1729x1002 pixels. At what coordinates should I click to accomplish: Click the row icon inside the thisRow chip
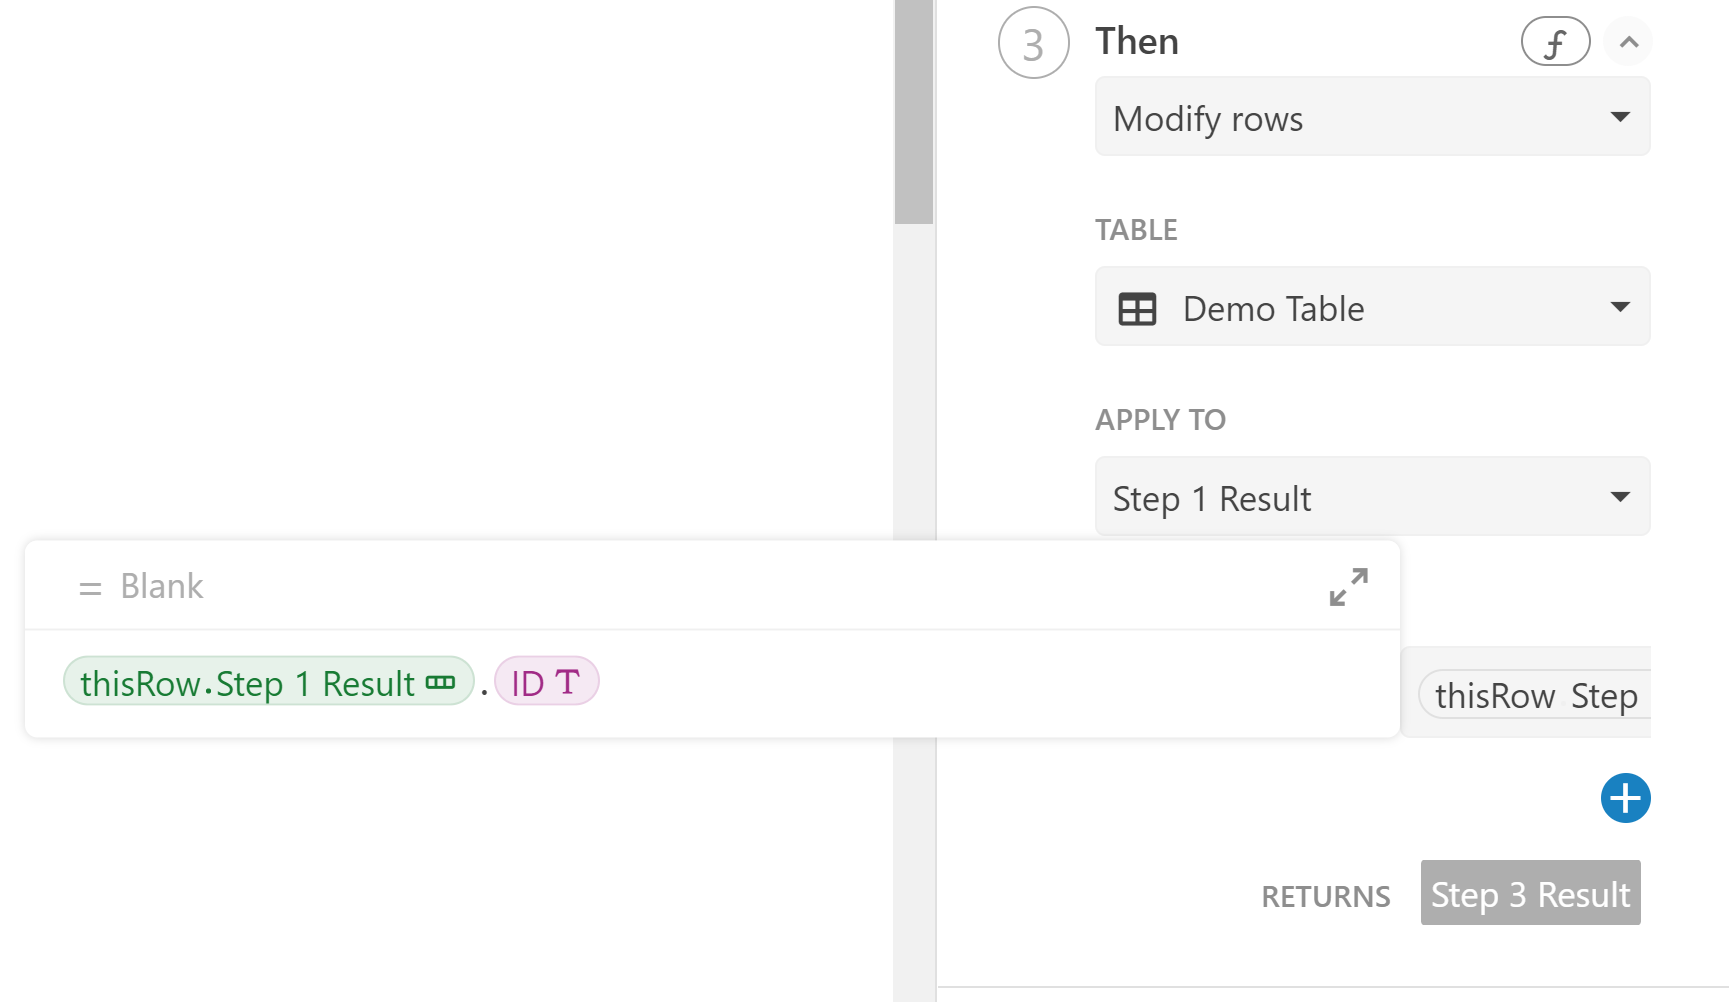tap(442, 682)
